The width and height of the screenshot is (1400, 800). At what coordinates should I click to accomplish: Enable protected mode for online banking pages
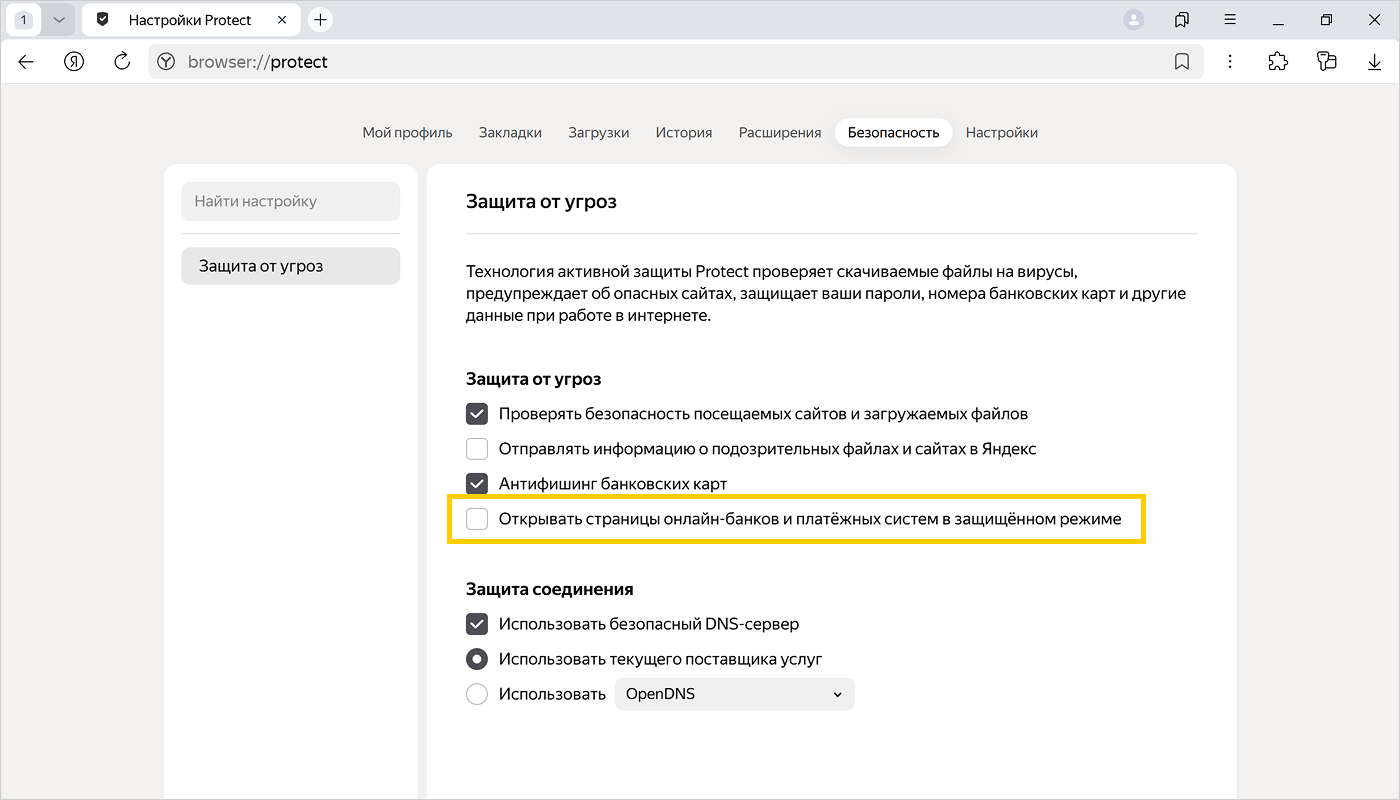[477, 519]
